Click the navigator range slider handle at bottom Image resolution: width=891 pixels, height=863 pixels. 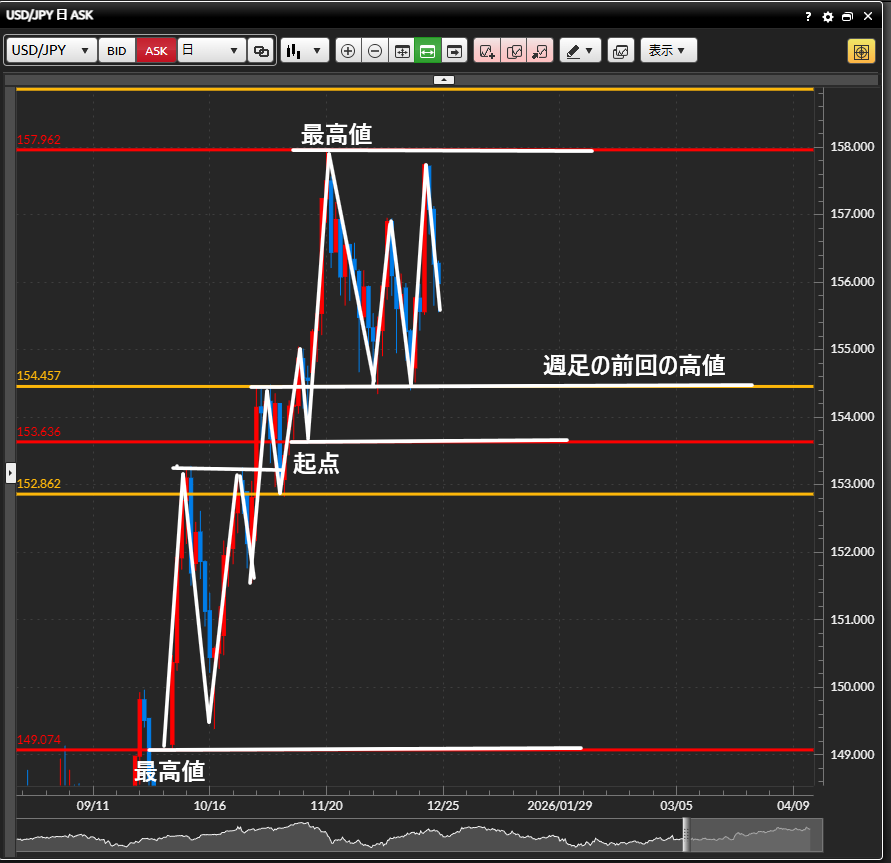click(686, 834)
